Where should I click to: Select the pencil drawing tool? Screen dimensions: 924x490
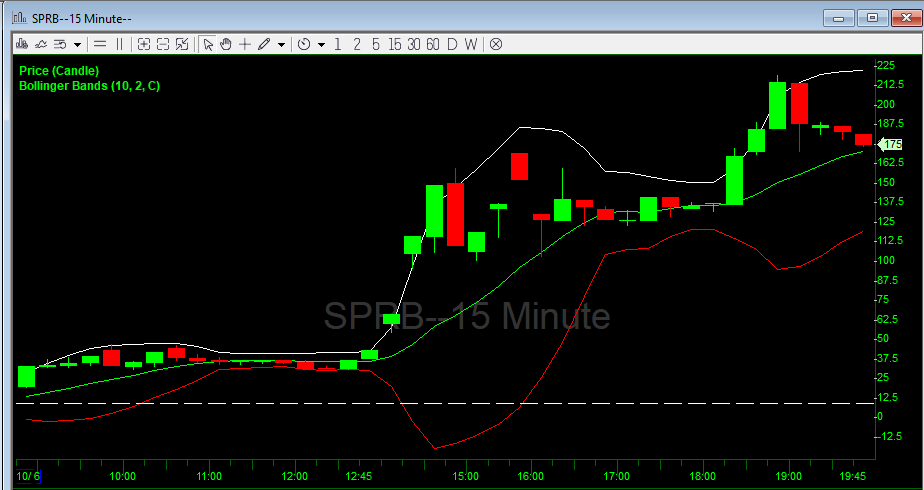264,44
